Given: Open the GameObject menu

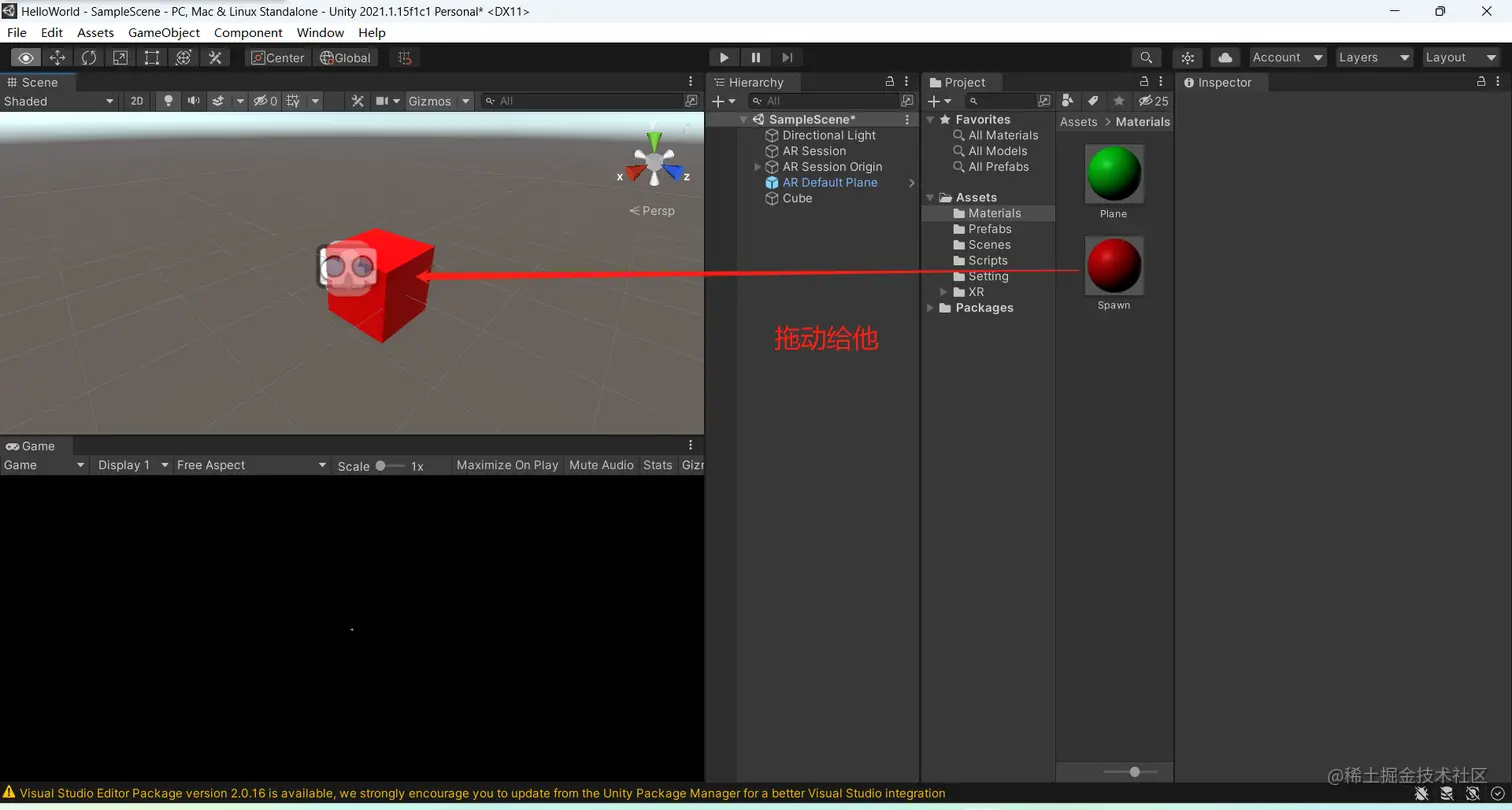Looking at the screenshot, I should tap(164, 33).
